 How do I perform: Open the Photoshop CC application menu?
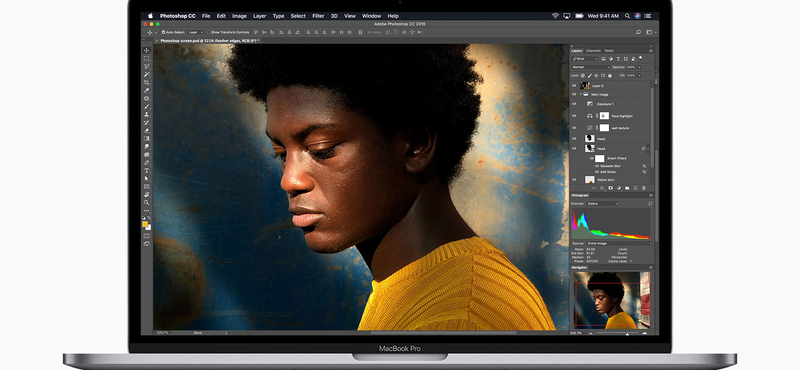pos(178,16)
